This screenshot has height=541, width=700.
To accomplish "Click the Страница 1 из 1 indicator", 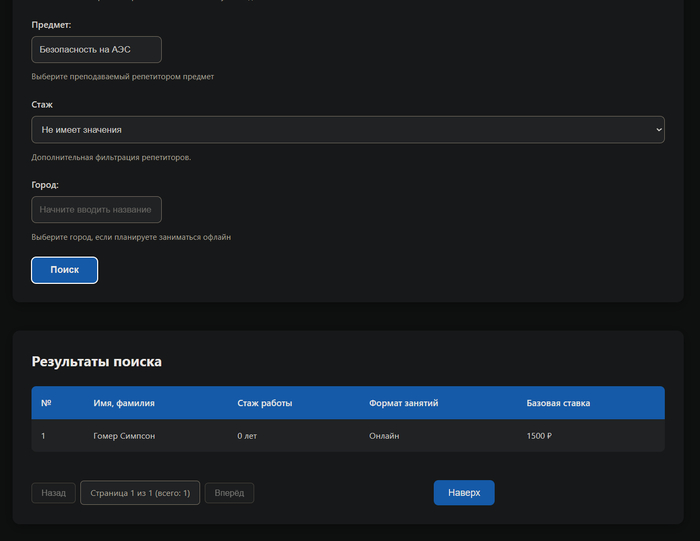I will pos(140,493).
